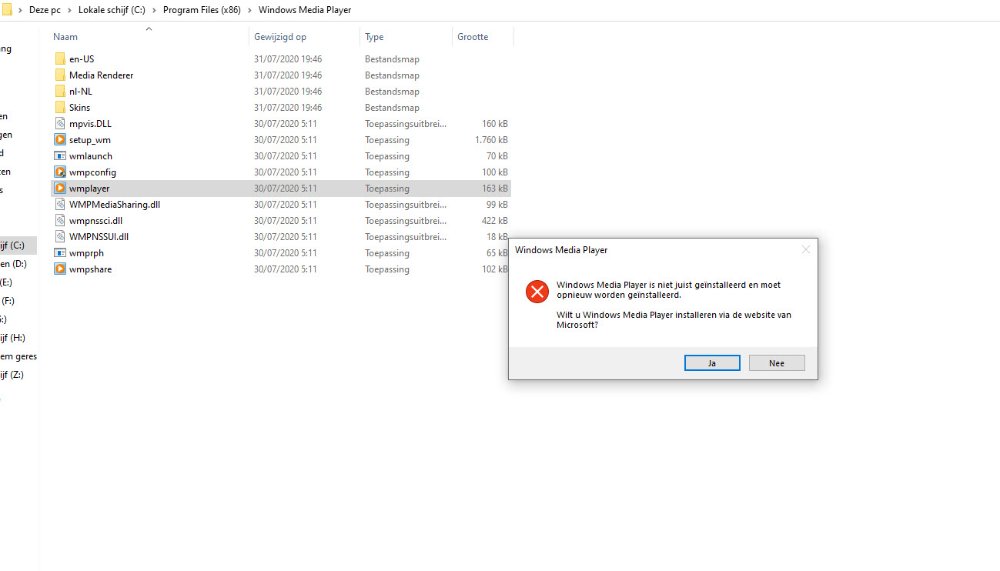Select the wmpnssci.dll file name
The image size is (1000, 571).
pos(96,221)
